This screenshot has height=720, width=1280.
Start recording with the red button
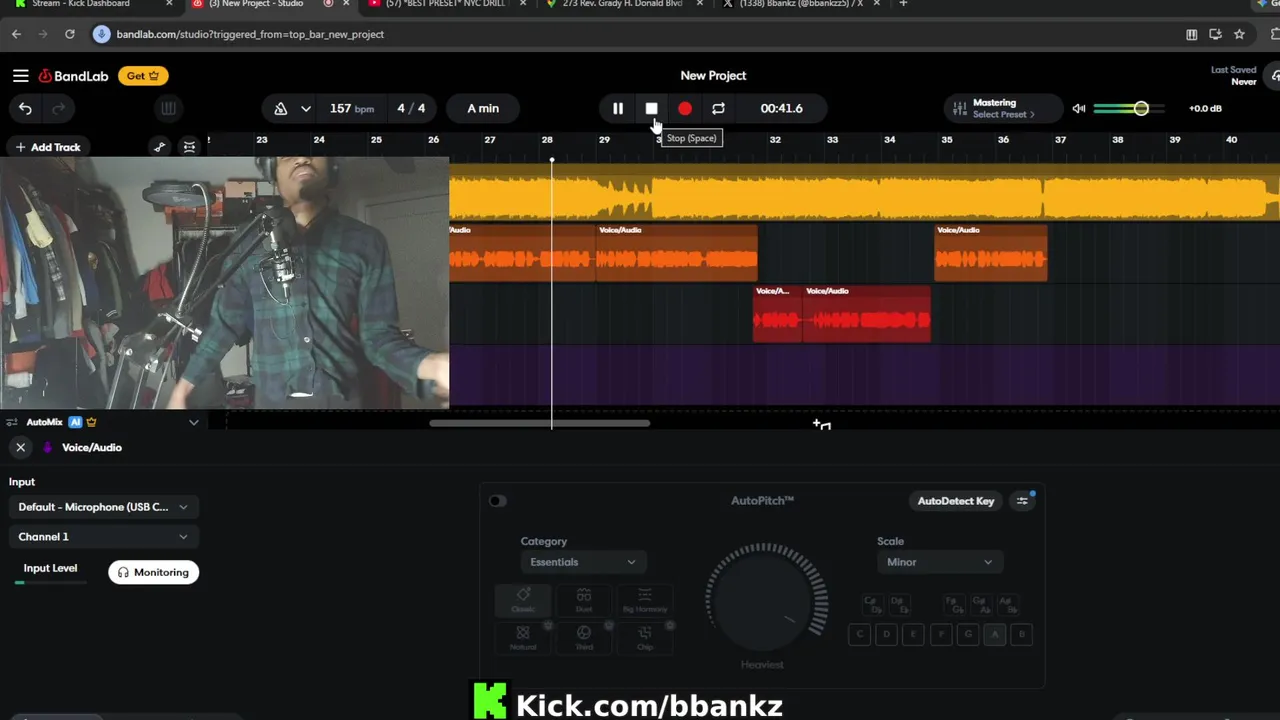(x=685, y=108)
